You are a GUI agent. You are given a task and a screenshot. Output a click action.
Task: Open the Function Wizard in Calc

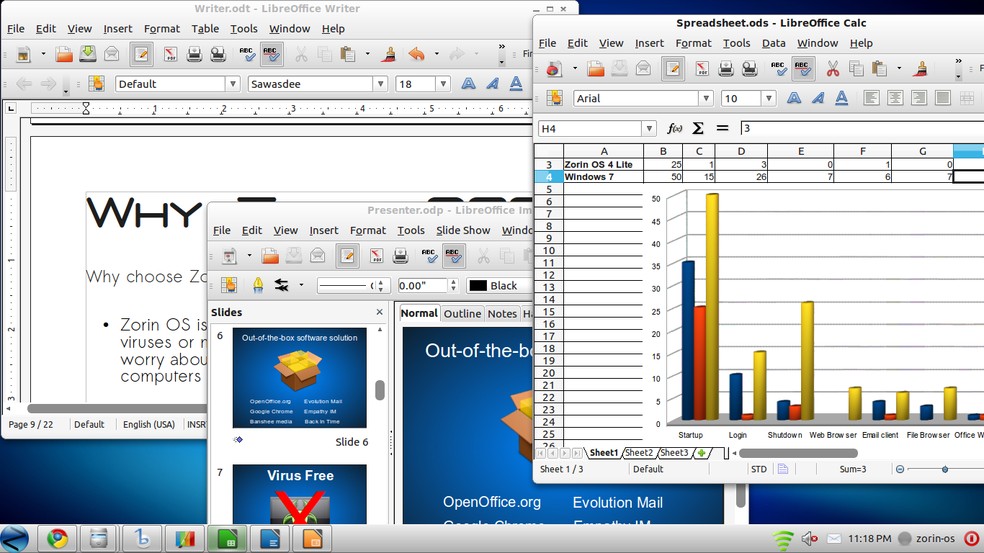pos(675,128)
